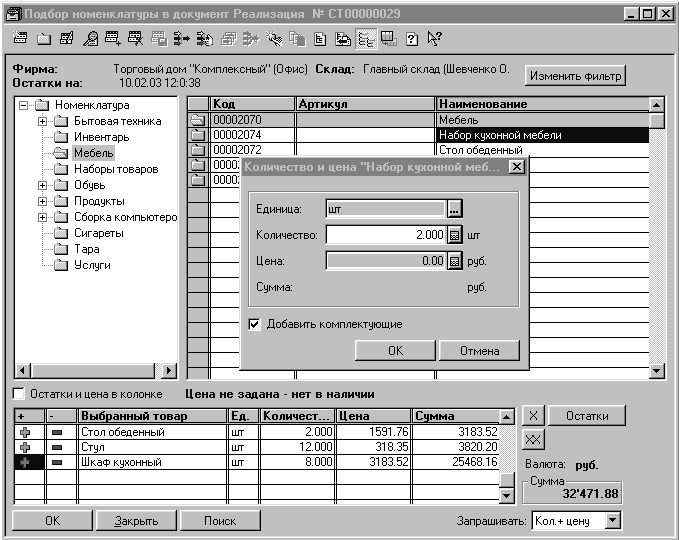Collapse the Номенклатура root tree node

[23, 105]
